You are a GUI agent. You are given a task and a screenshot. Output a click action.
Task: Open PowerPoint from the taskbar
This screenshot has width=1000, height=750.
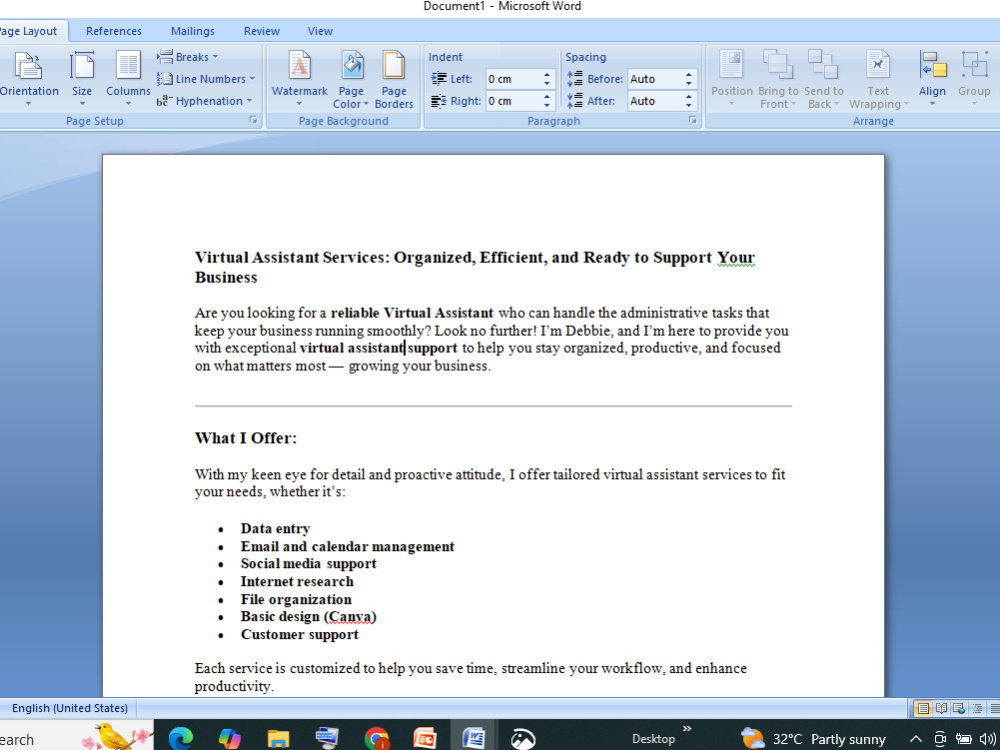[x=425, y=738]
